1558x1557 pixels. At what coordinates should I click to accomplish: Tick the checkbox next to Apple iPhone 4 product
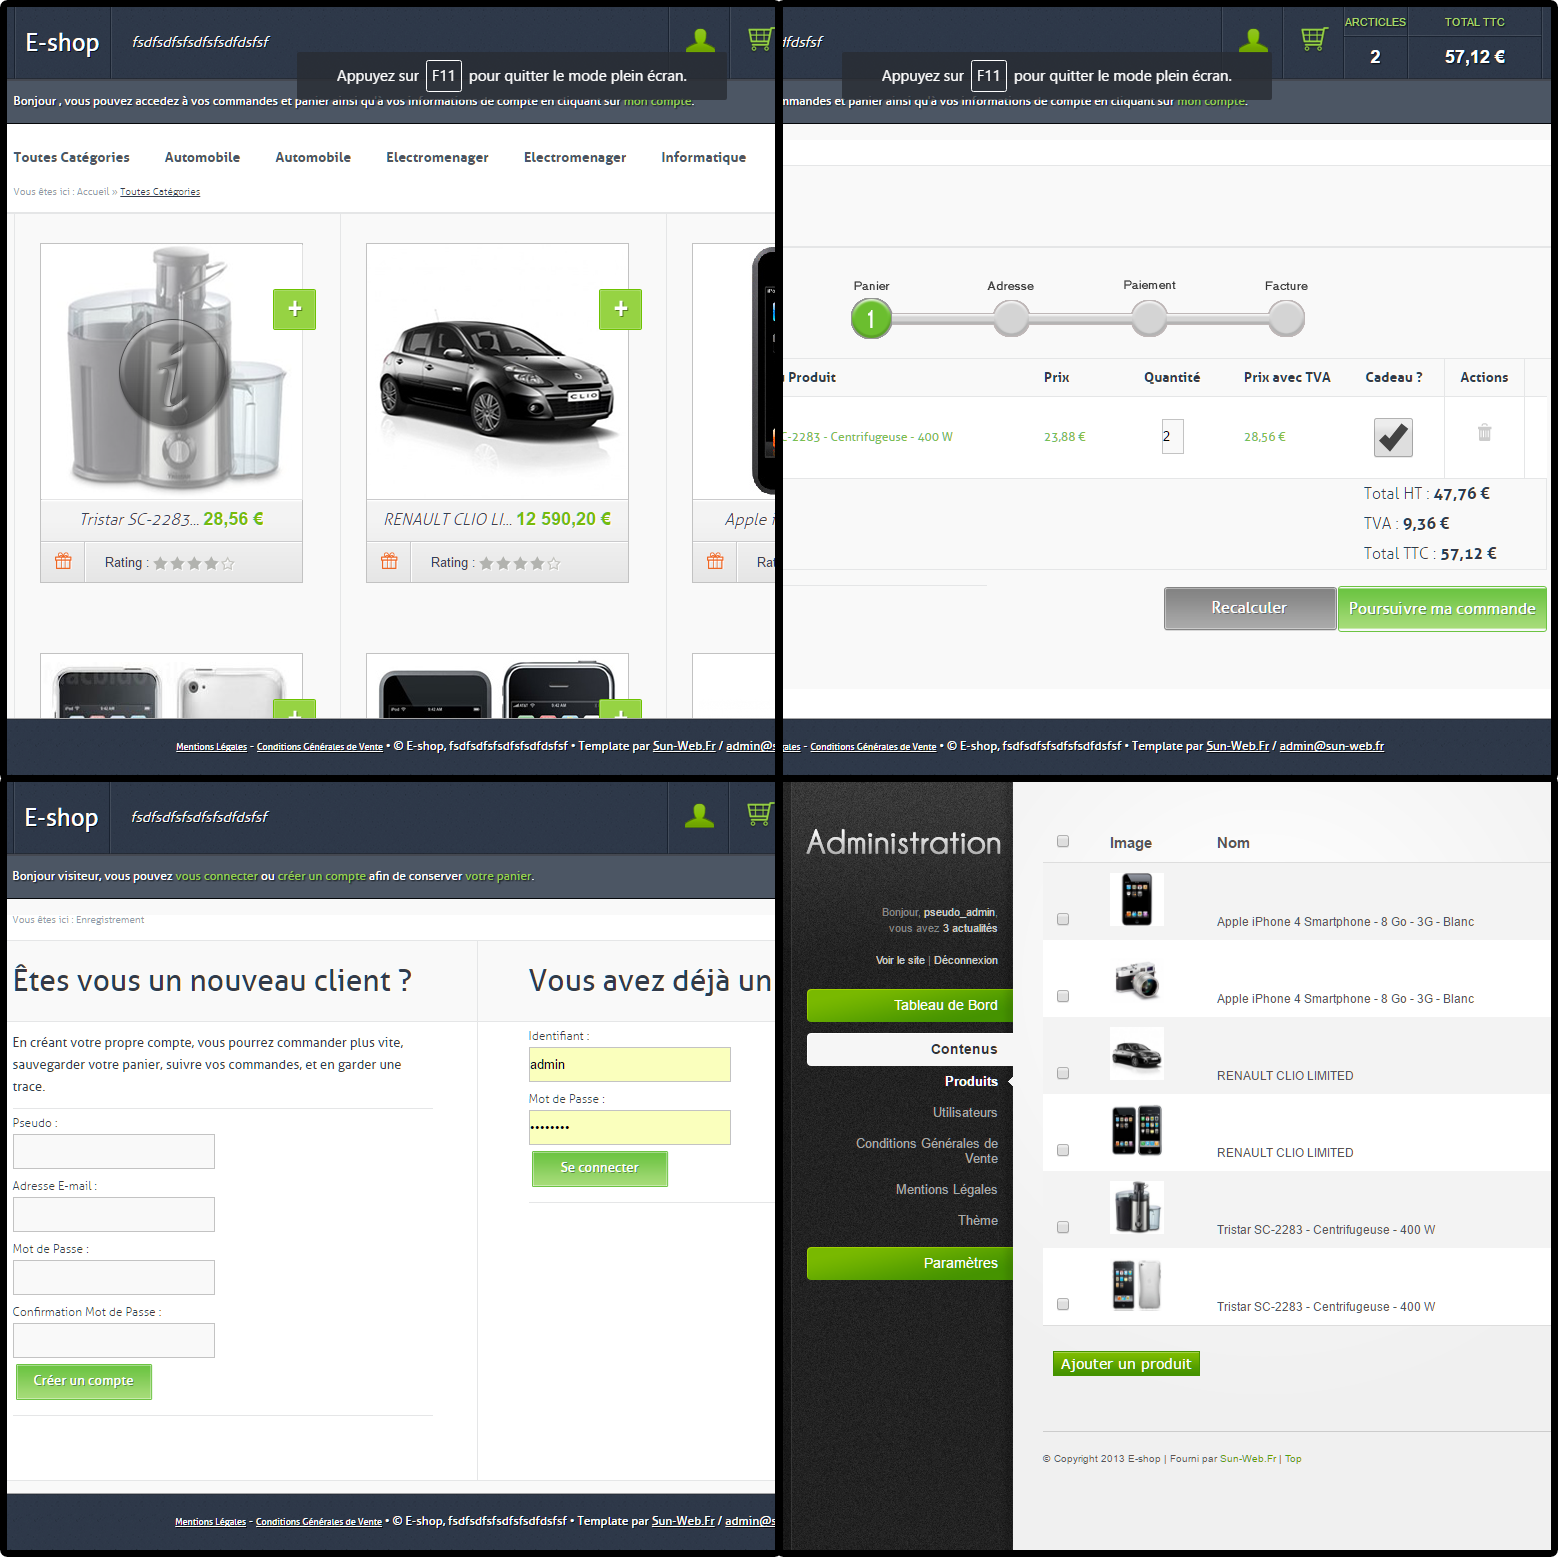tap(1062, 919)
